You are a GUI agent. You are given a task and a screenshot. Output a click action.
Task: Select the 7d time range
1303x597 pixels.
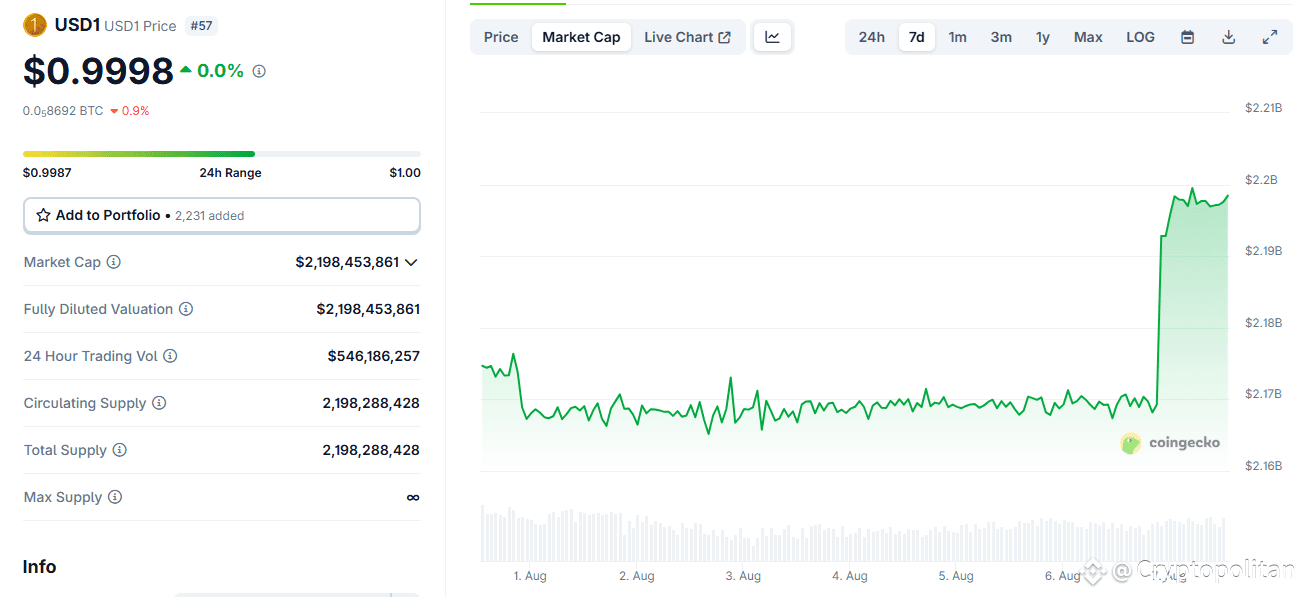(917, 37)
